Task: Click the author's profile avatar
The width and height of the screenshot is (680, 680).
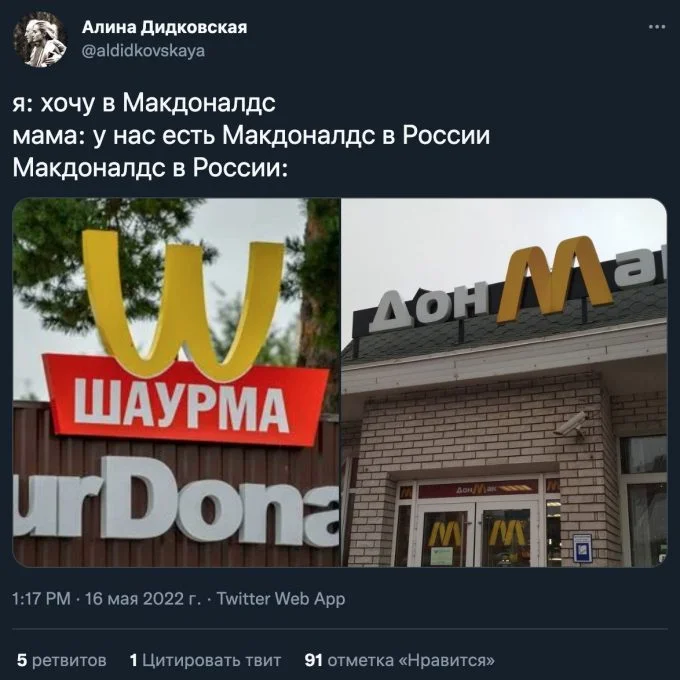Action: pyautogui.click(x=39, y=39)
